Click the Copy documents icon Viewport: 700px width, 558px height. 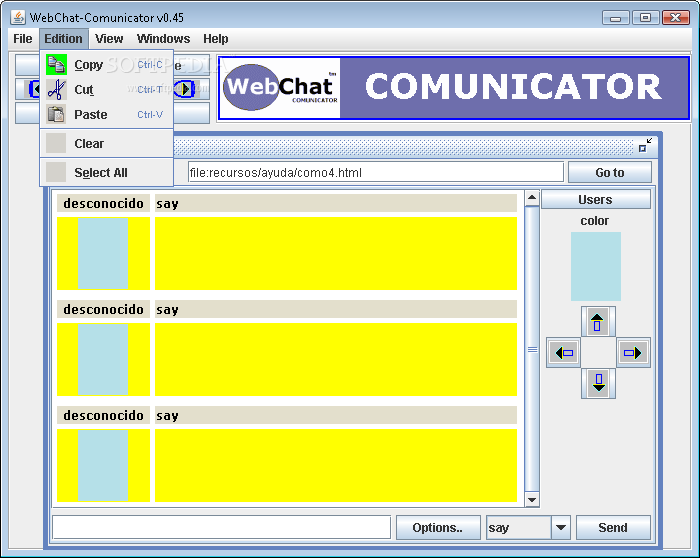pos(56,65)
